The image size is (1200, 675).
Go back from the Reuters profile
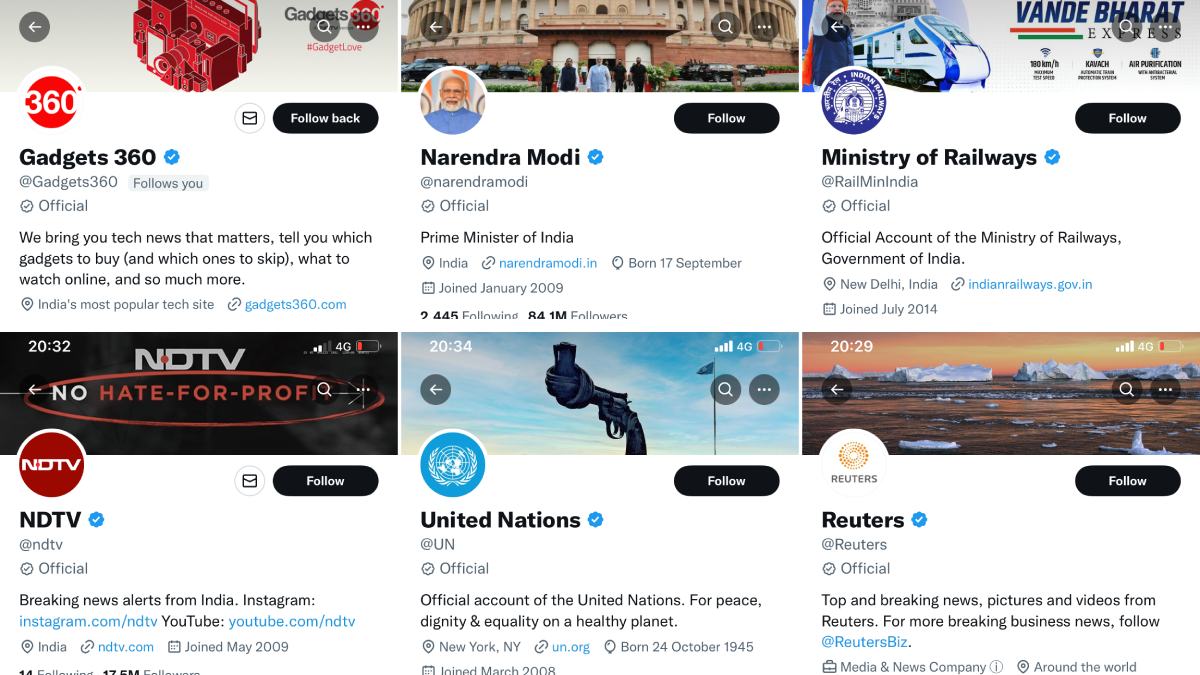tap(837, 389)
